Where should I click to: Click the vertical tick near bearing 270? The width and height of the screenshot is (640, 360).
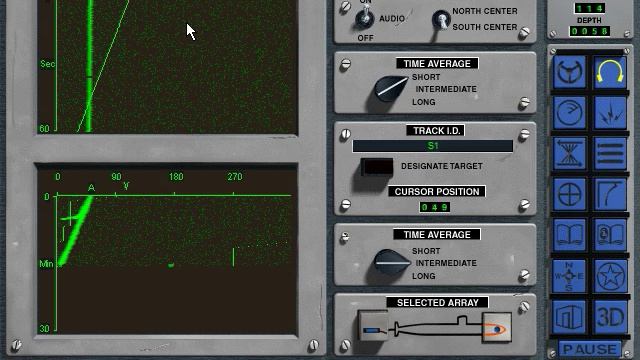point(233,257)
